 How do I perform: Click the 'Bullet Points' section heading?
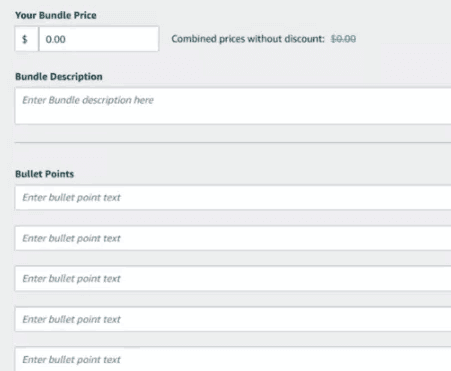point(44,174)
